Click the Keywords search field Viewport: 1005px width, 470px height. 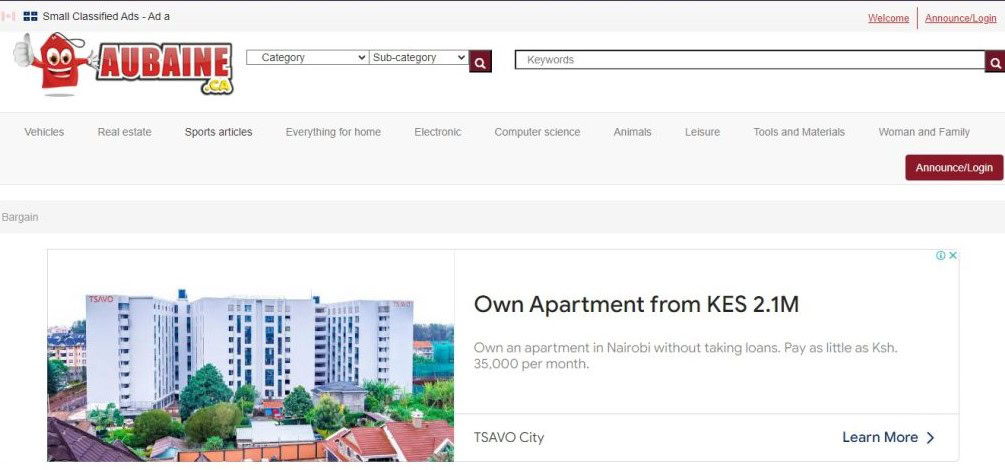(x=750, y=60)
